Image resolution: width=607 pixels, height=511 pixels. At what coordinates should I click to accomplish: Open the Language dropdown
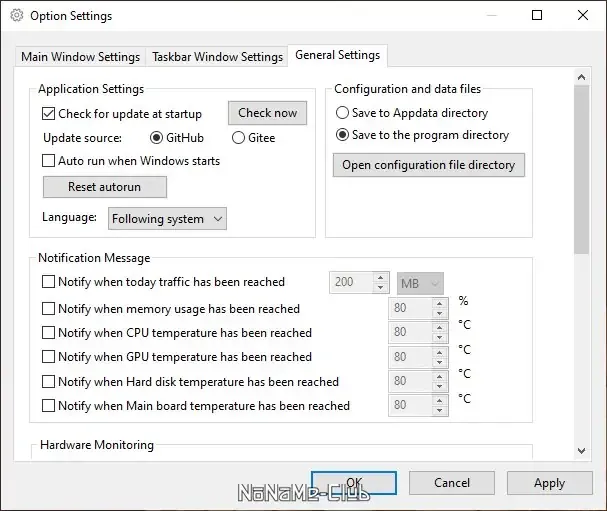coord(167,218)
